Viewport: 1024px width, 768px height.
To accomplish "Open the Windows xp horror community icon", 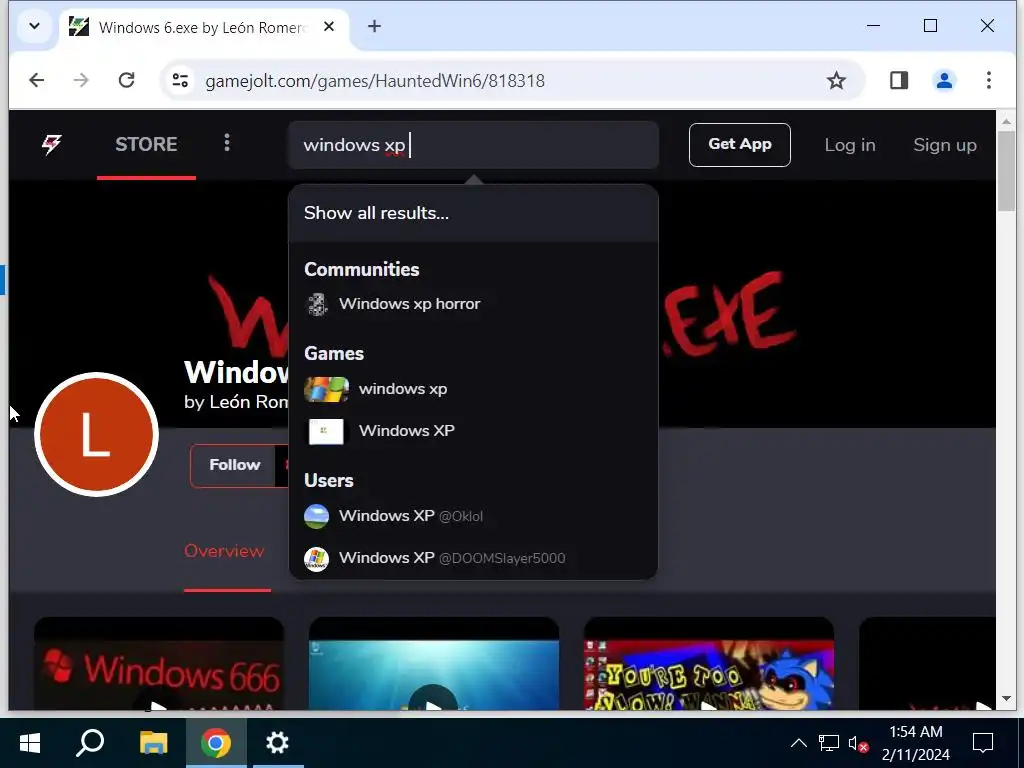I will (317, 304).
